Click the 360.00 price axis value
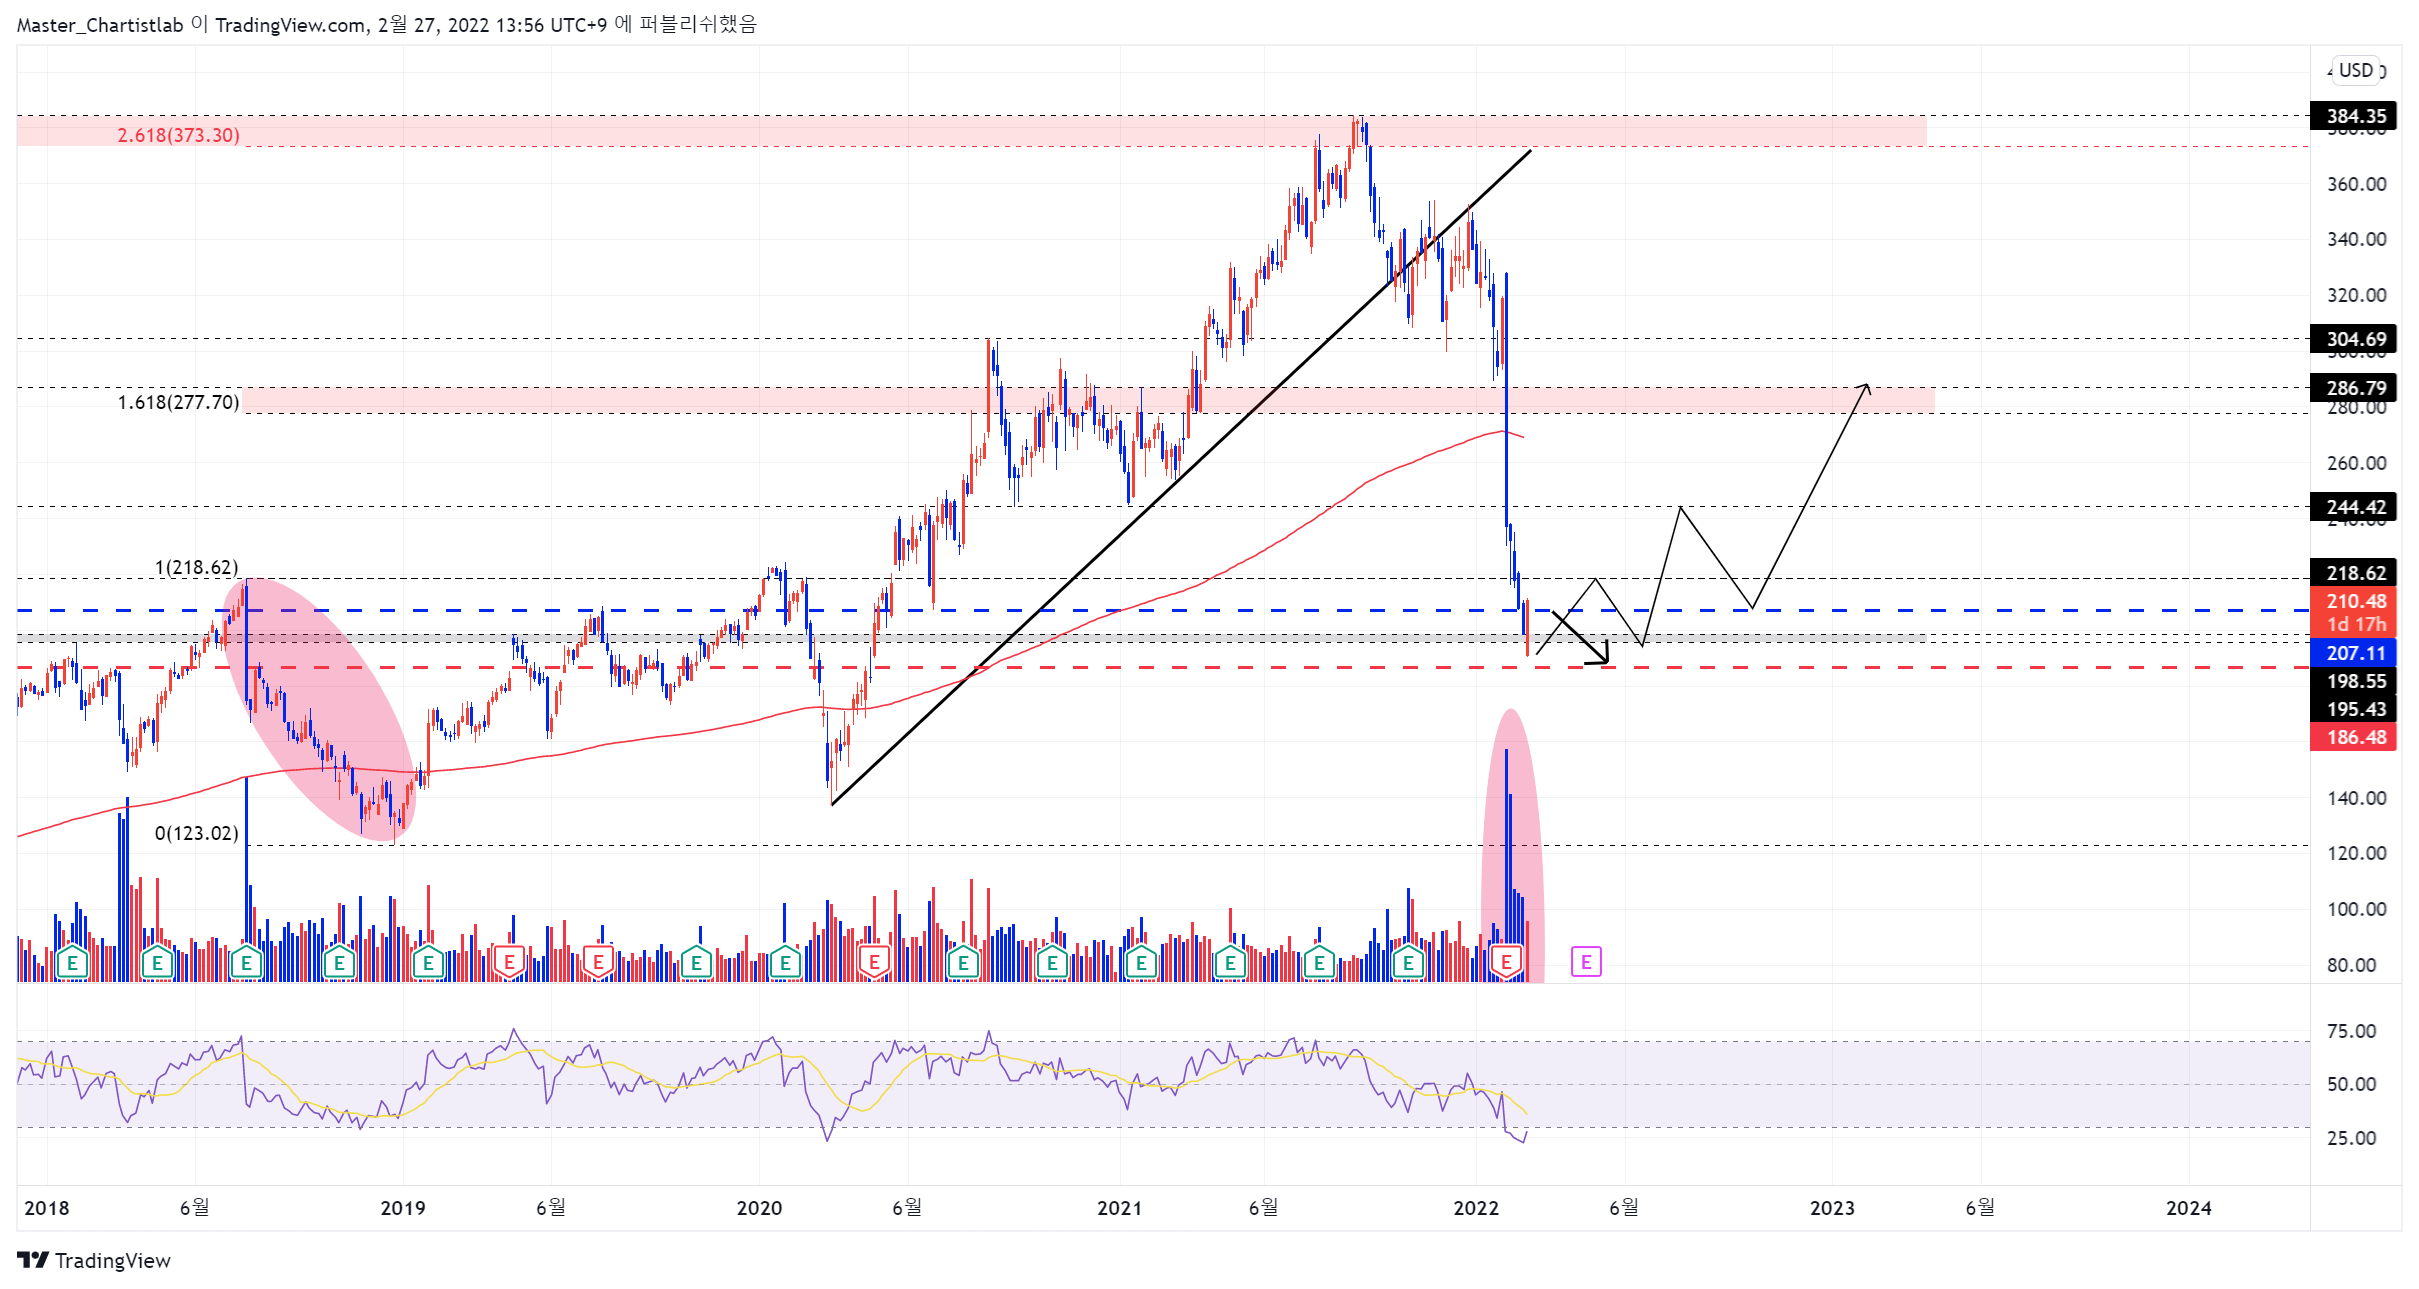The width and height of the screenshot is (2419, 1289). pyautogui.click(x=2356, y=184)
